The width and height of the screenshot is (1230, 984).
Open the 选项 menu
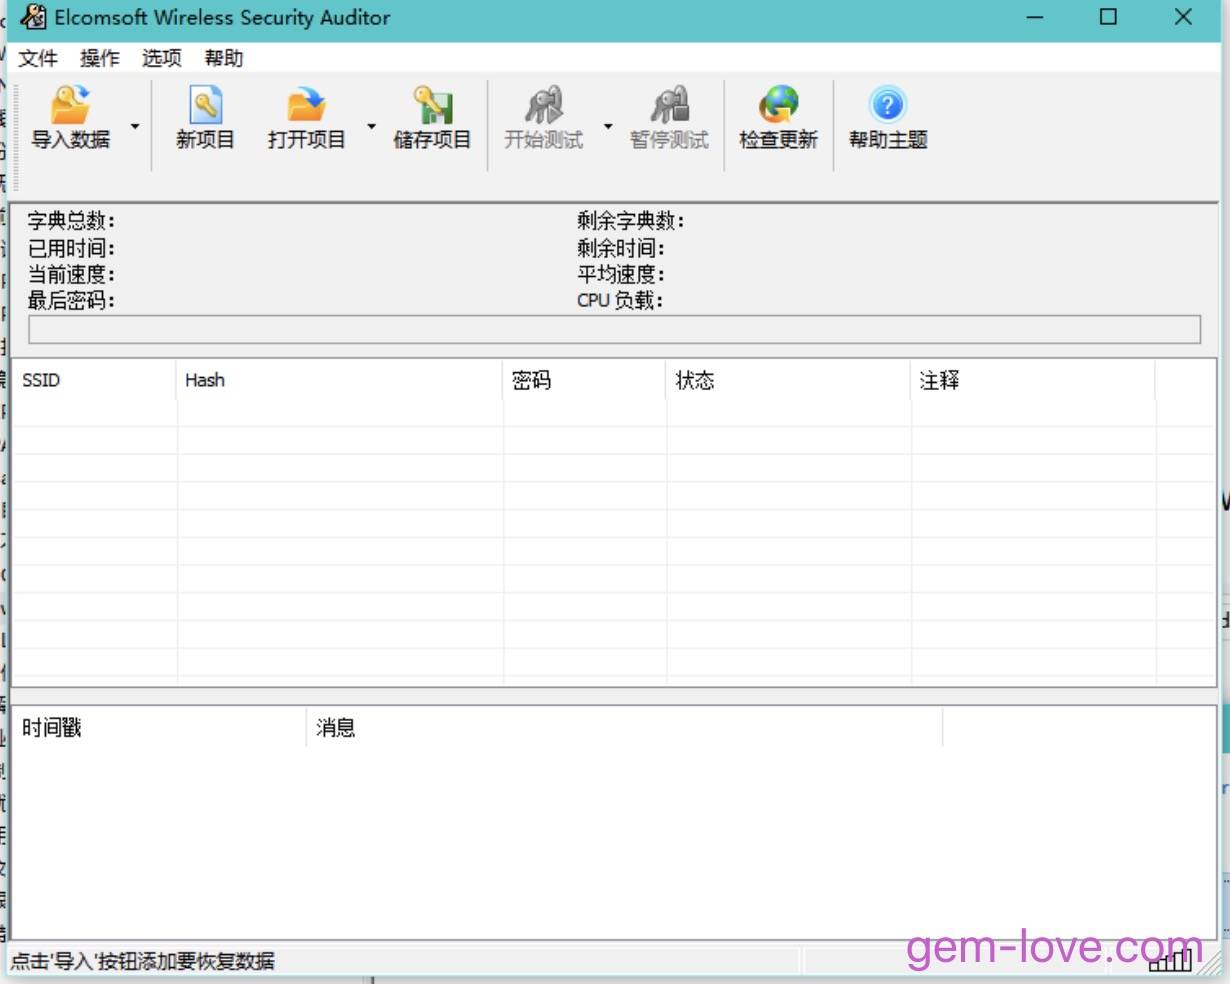coord(162,58)
